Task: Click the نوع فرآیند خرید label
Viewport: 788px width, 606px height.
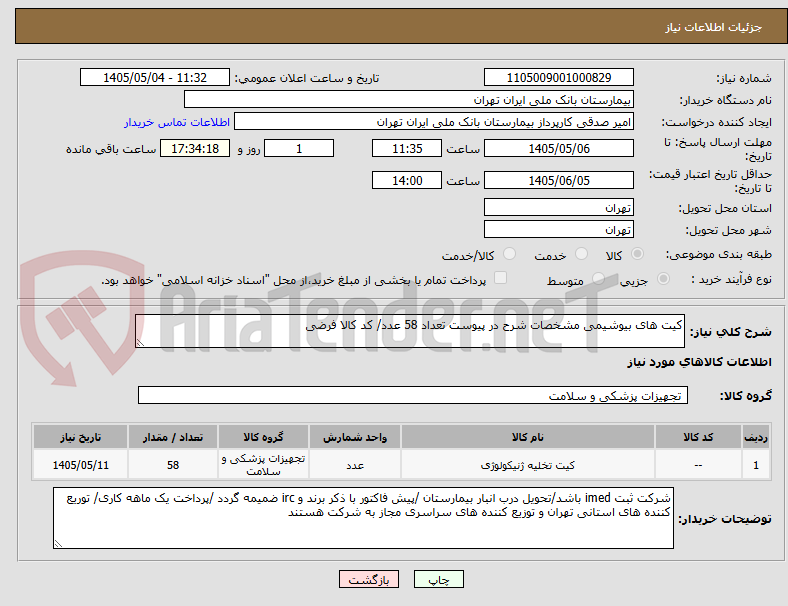Action: pos(731,279)
